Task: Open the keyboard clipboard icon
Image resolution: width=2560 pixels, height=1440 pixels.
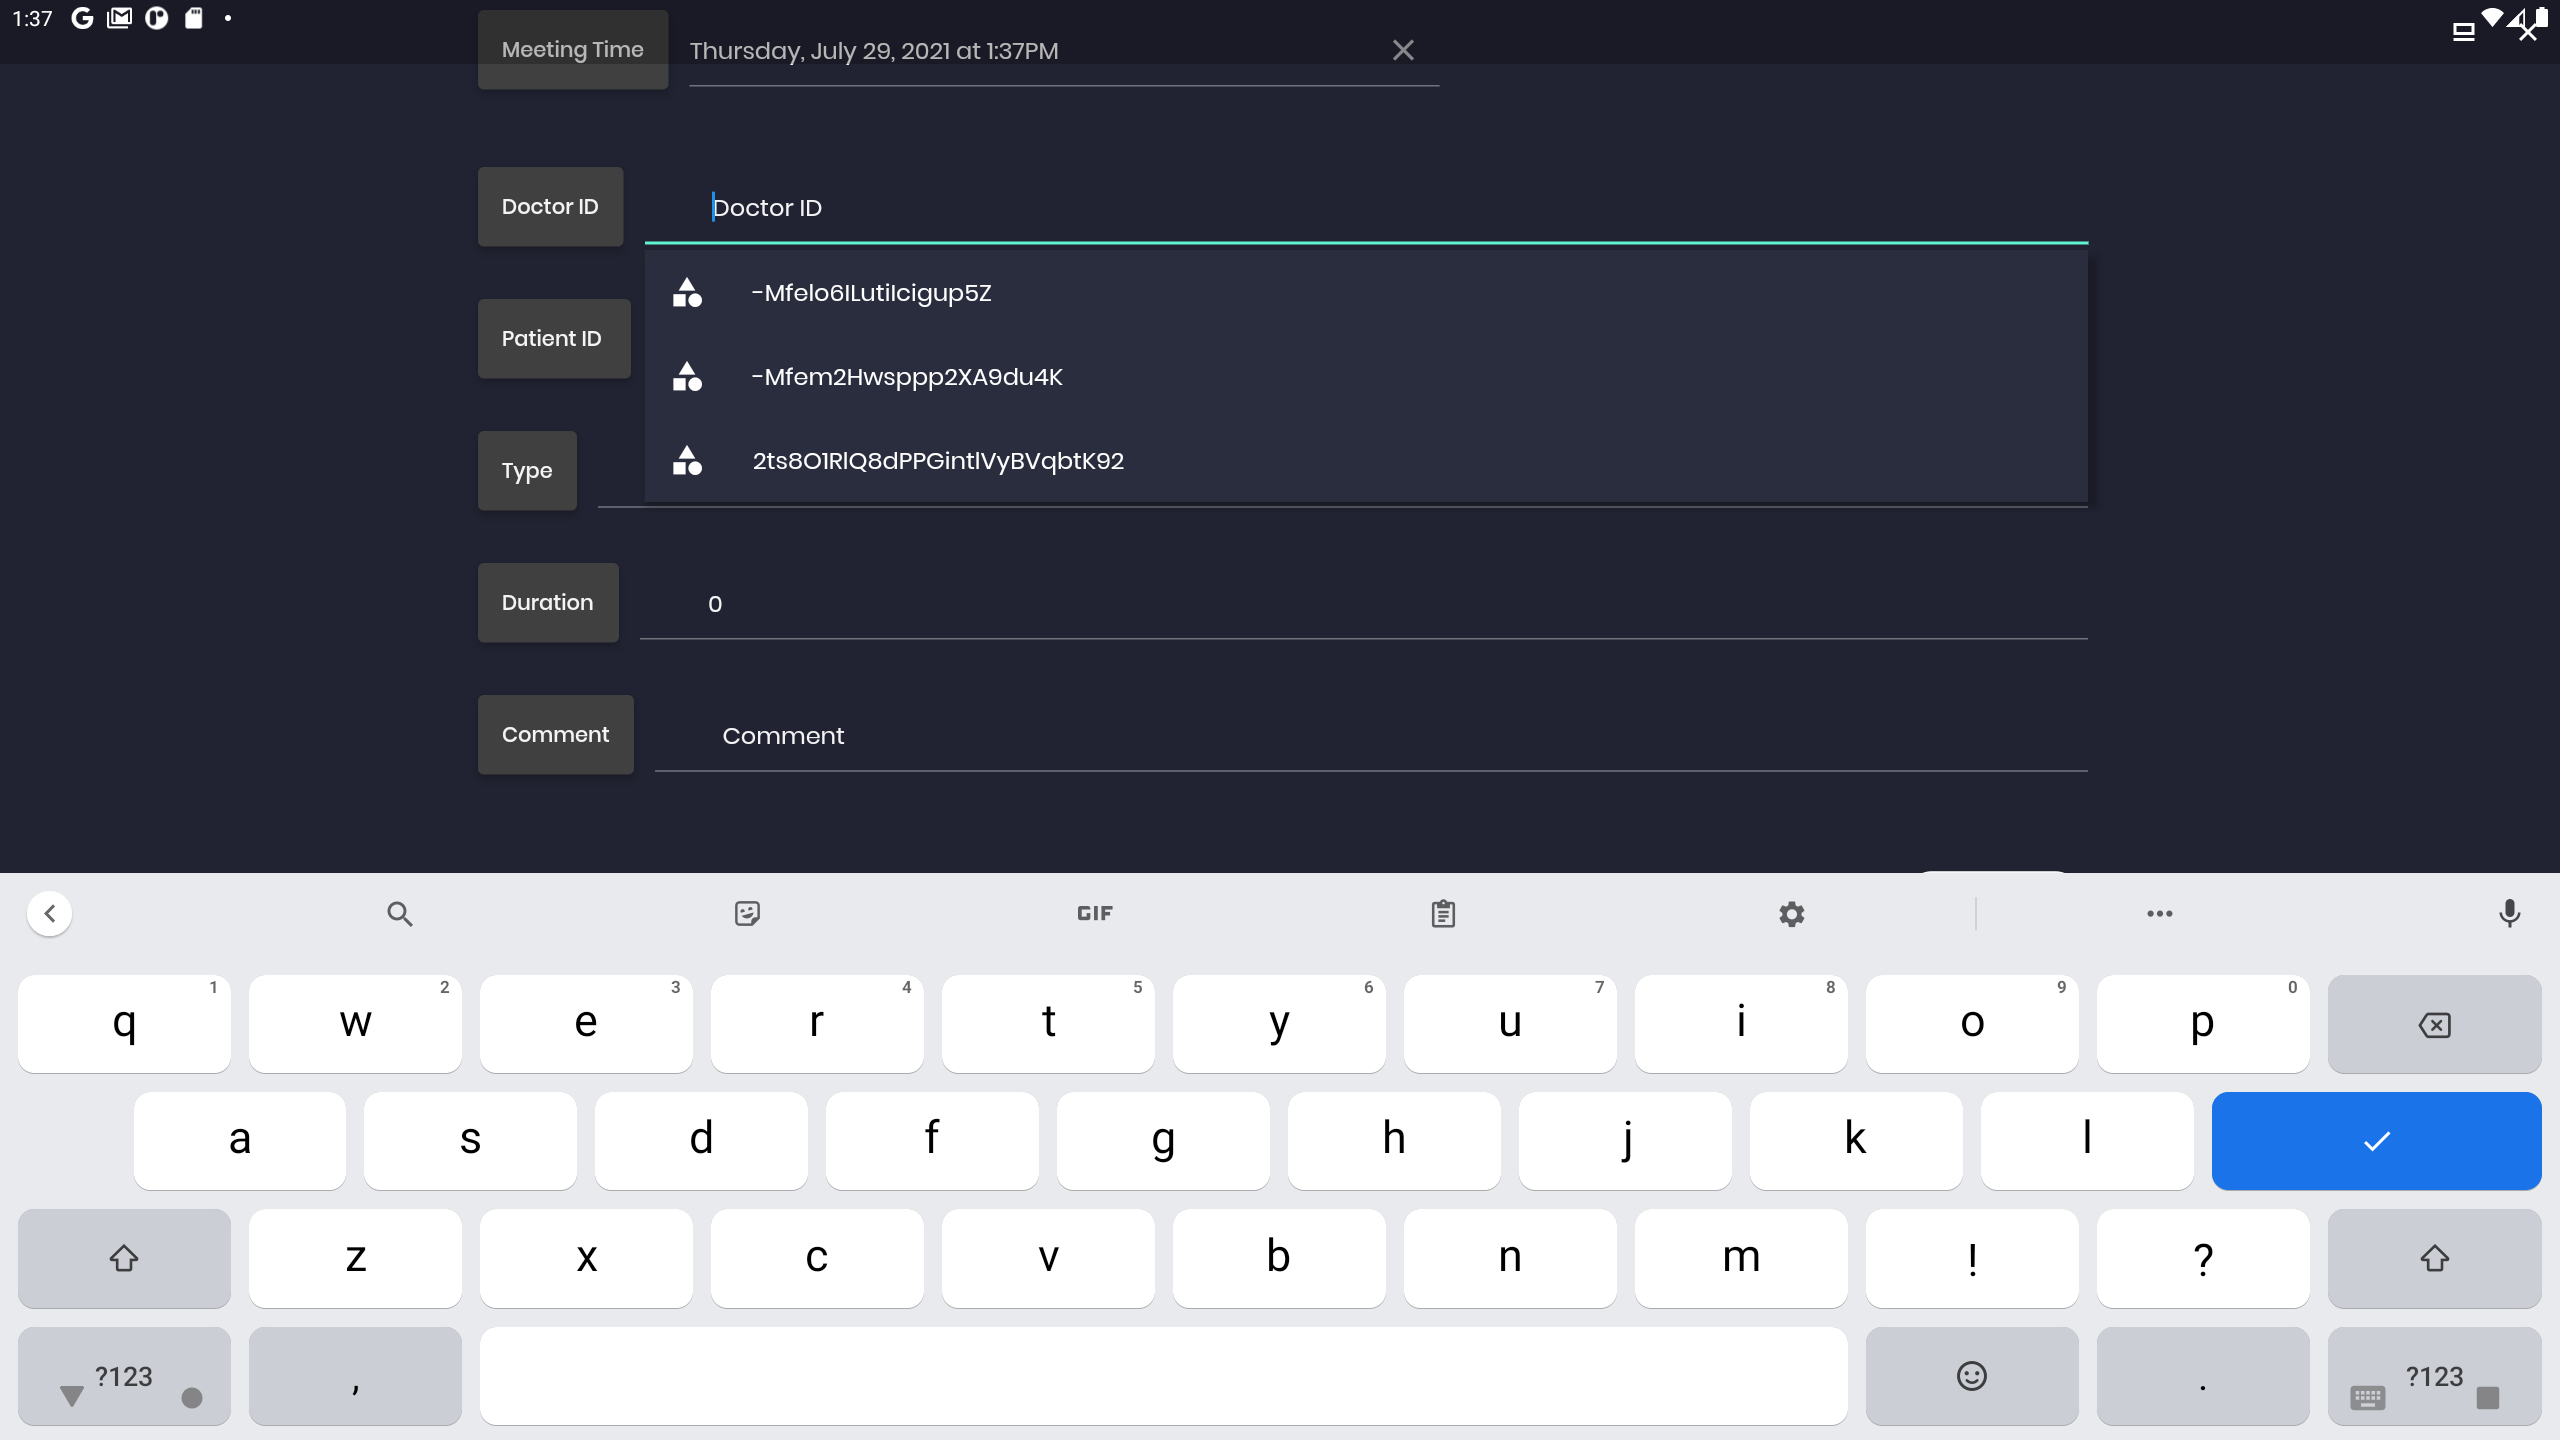Action: point(1442,913)
